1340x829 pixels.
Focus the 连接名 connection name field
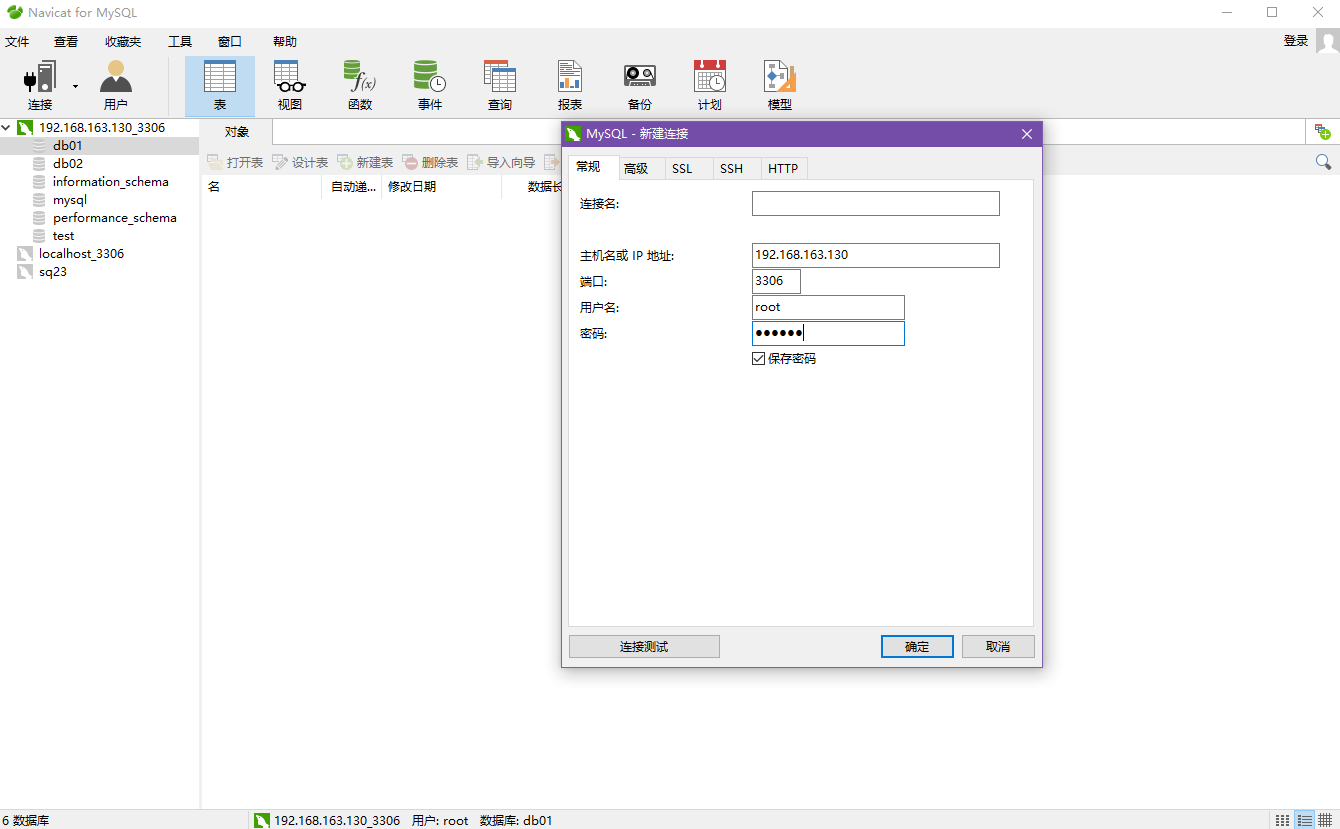point(876,204)
